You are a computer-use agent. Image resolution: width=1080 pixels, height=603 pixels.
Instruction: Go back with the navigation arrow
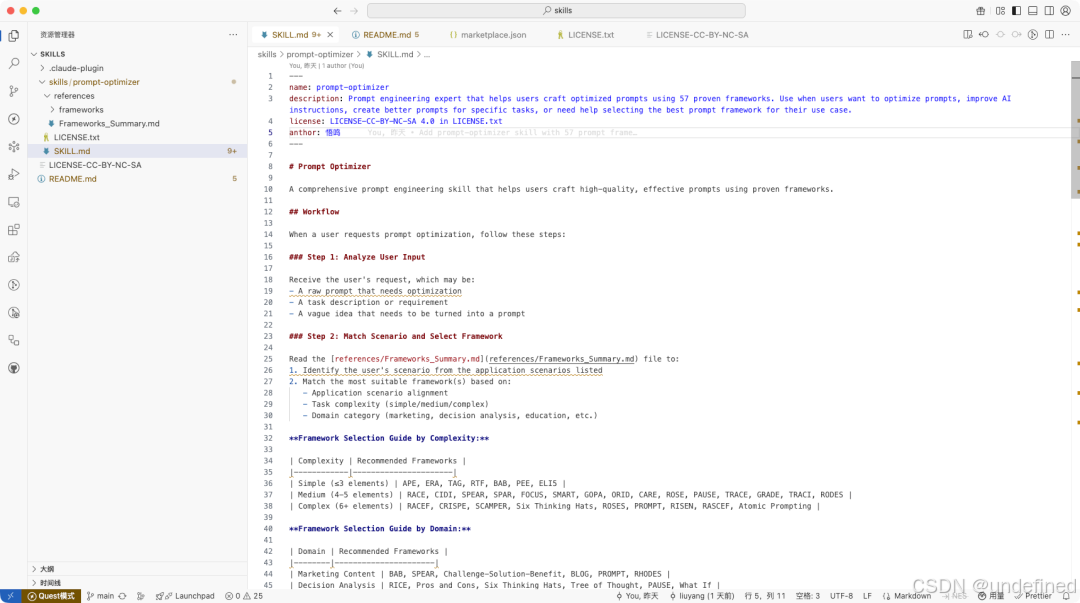pos(337,10)
